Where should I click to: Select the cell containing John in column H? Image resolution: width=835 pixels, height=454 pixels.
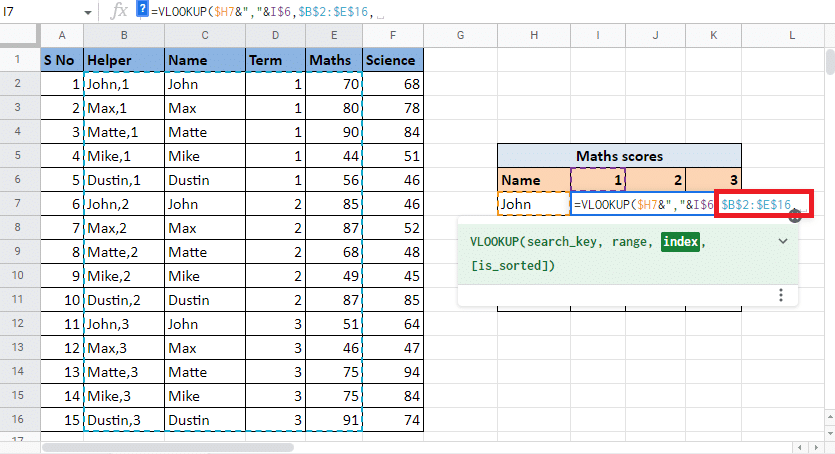coord(533,204)
